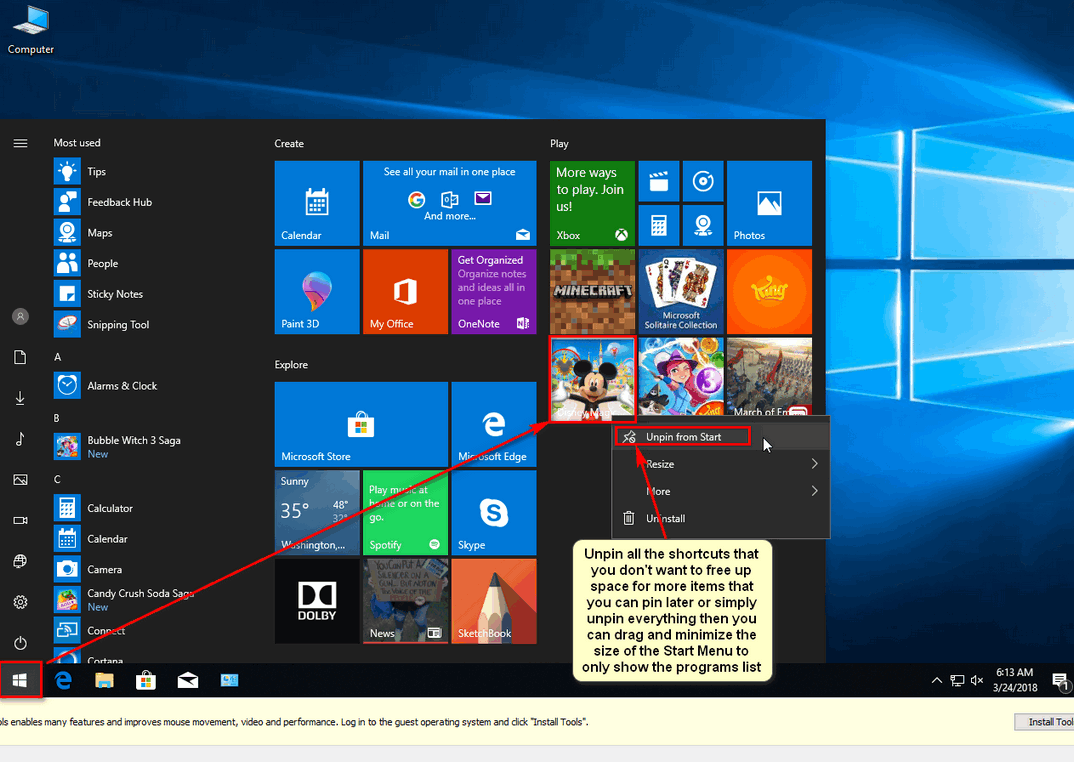Viewport: 1074px width, 762px height.
Task: Click the Power icon in the Start rail
Action: click(21, 643)
